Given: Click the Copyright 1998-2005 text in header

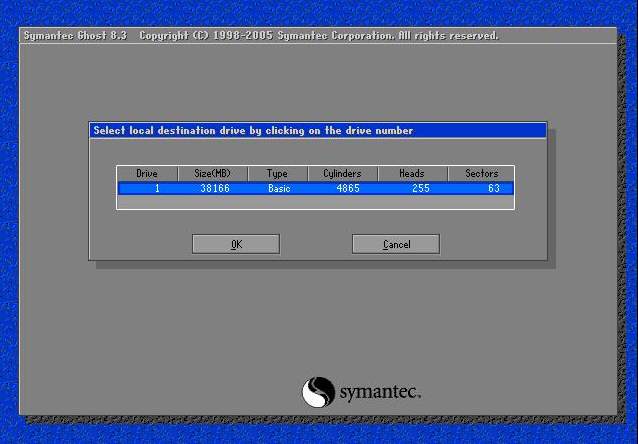Looking at the screenshot, I should (x=318, y=36).
